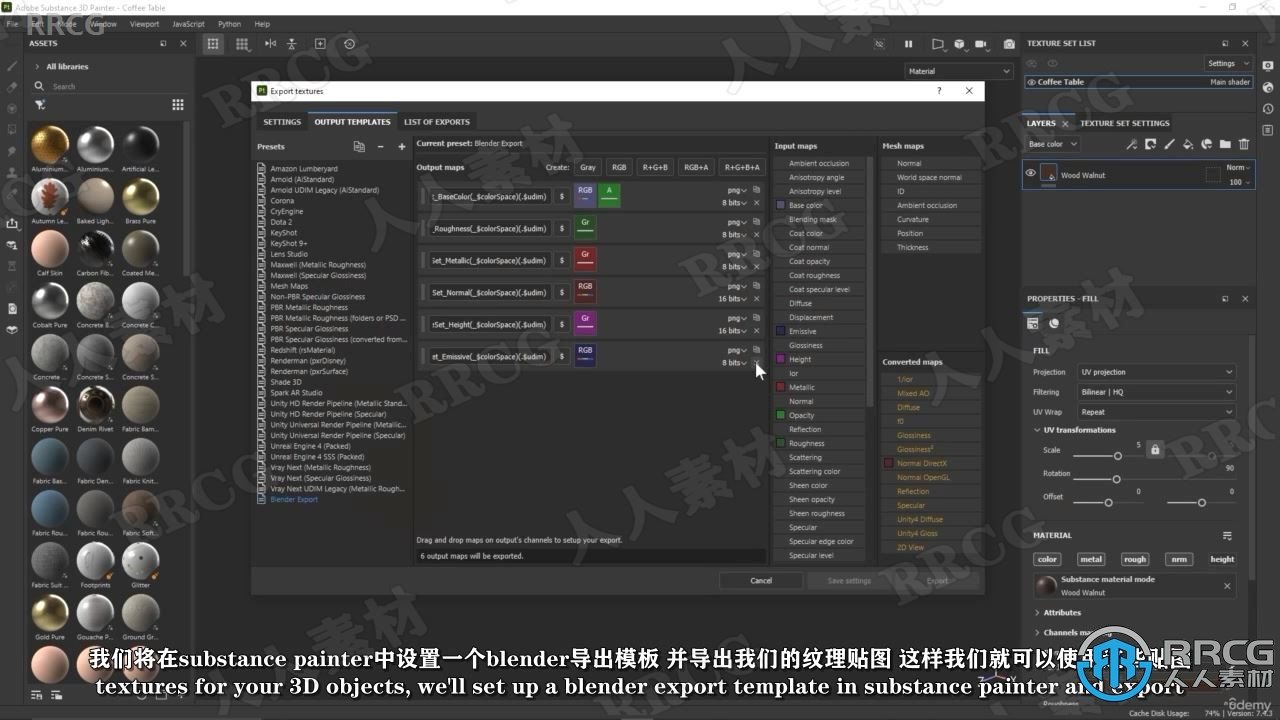Open the Filtering Bilinear HQ dropdown

[x=1157, y=392]
